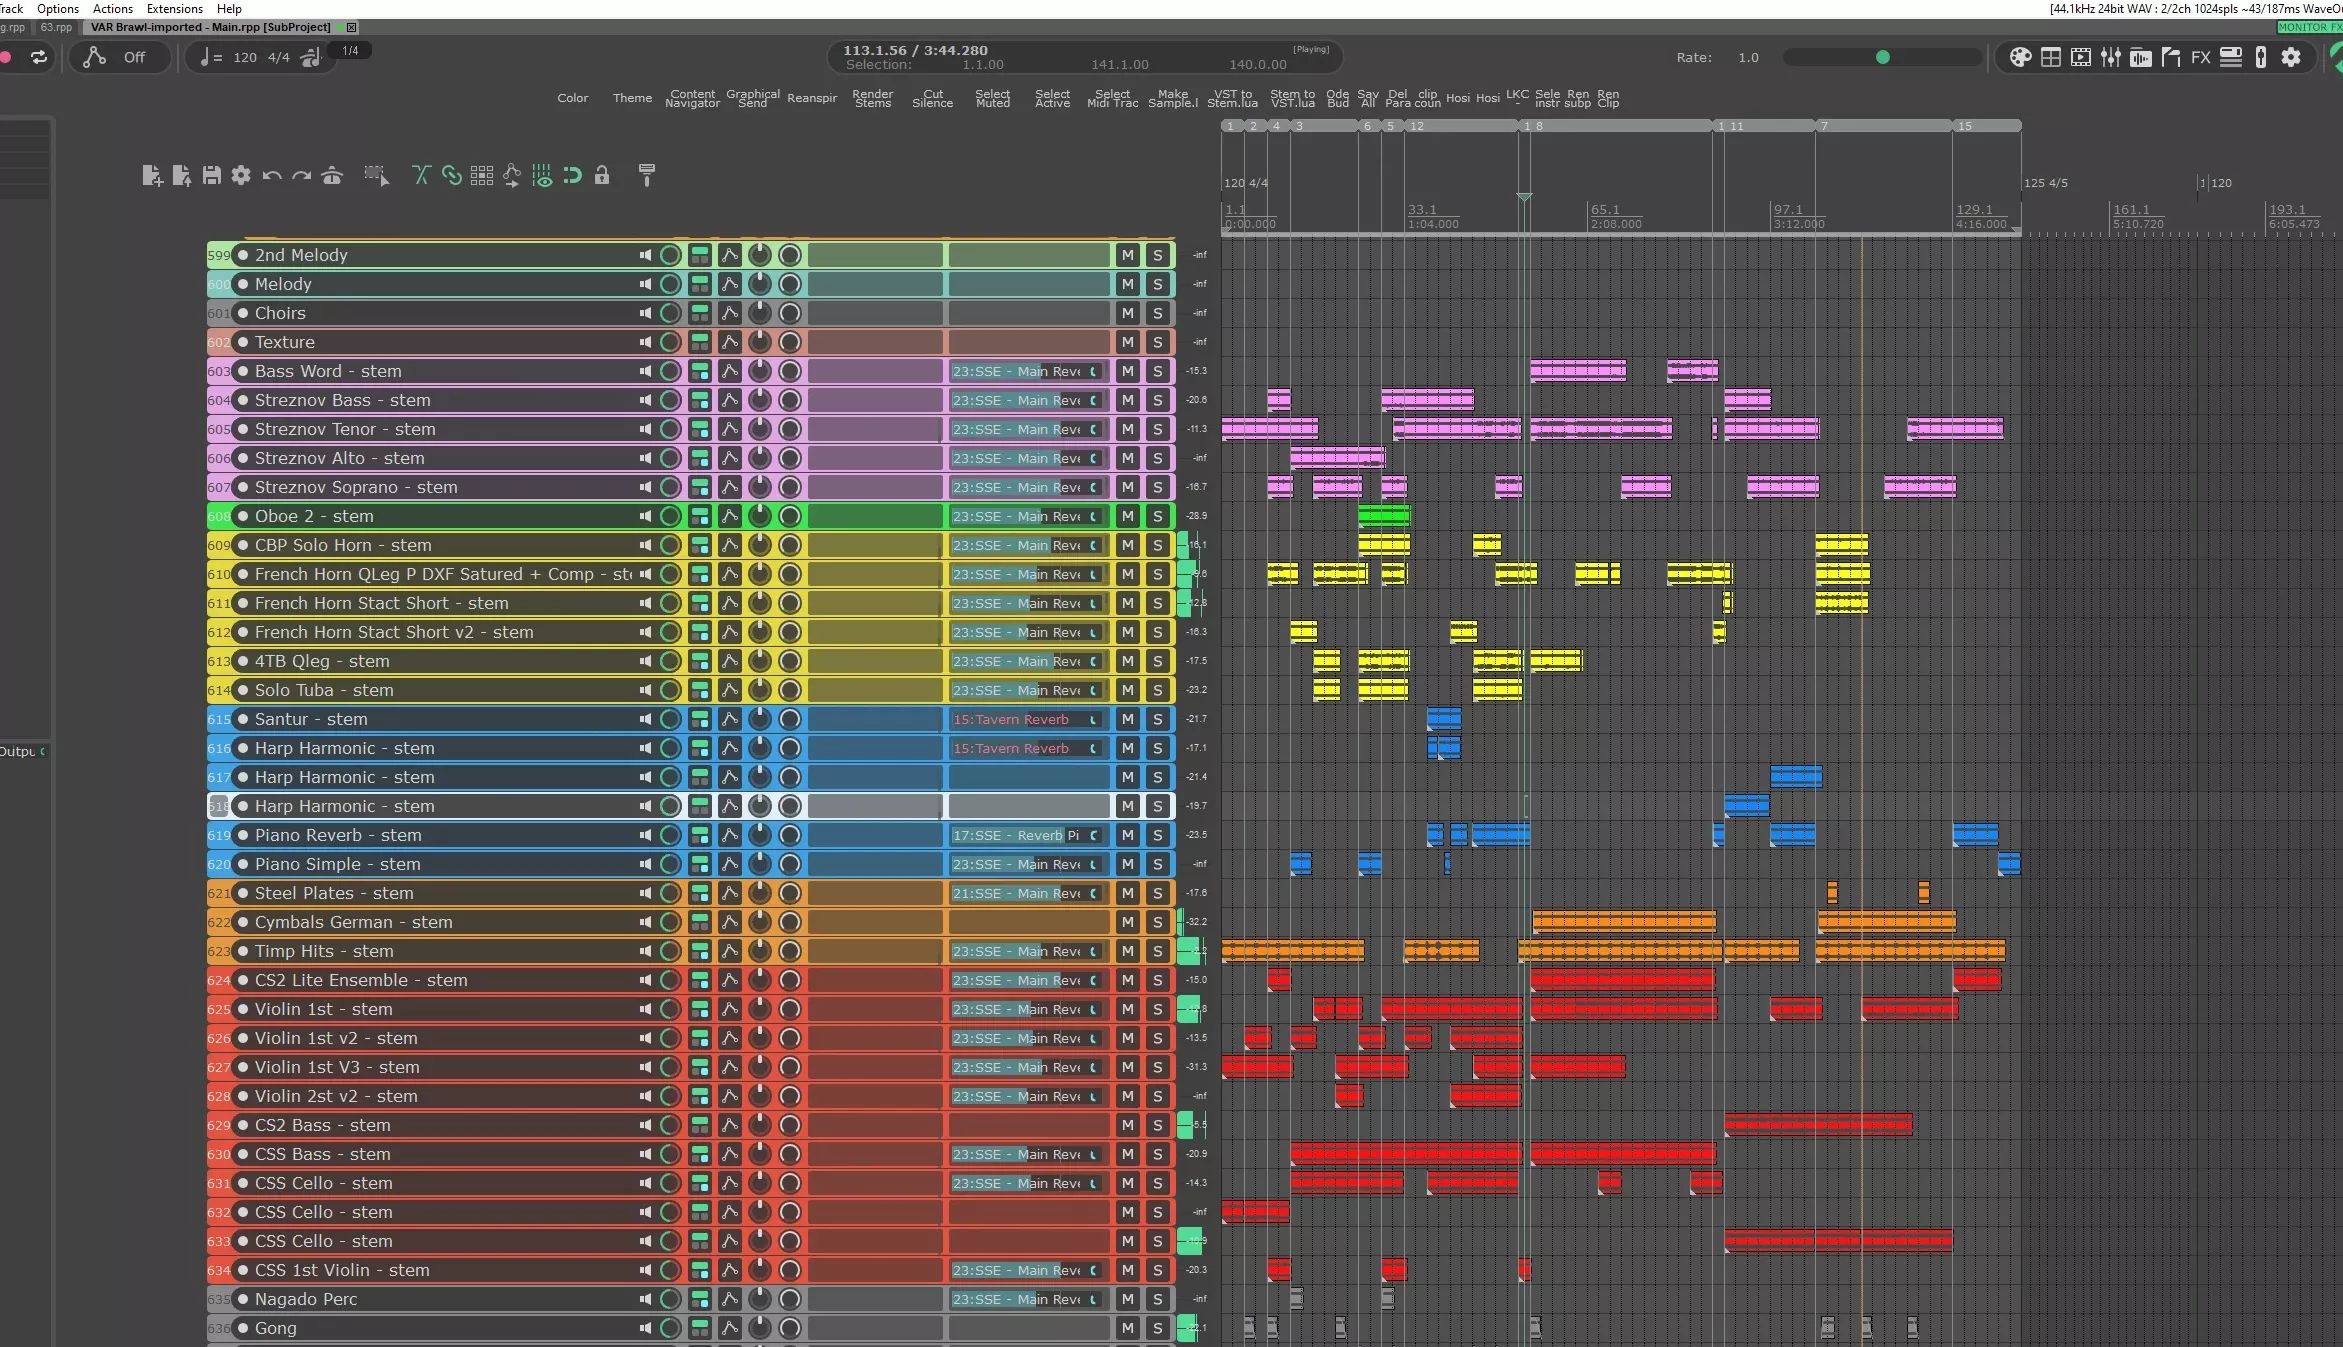2343x1347 pixels.
Task: Mute the 2nd Melody track
Action: coord(1128,255)
